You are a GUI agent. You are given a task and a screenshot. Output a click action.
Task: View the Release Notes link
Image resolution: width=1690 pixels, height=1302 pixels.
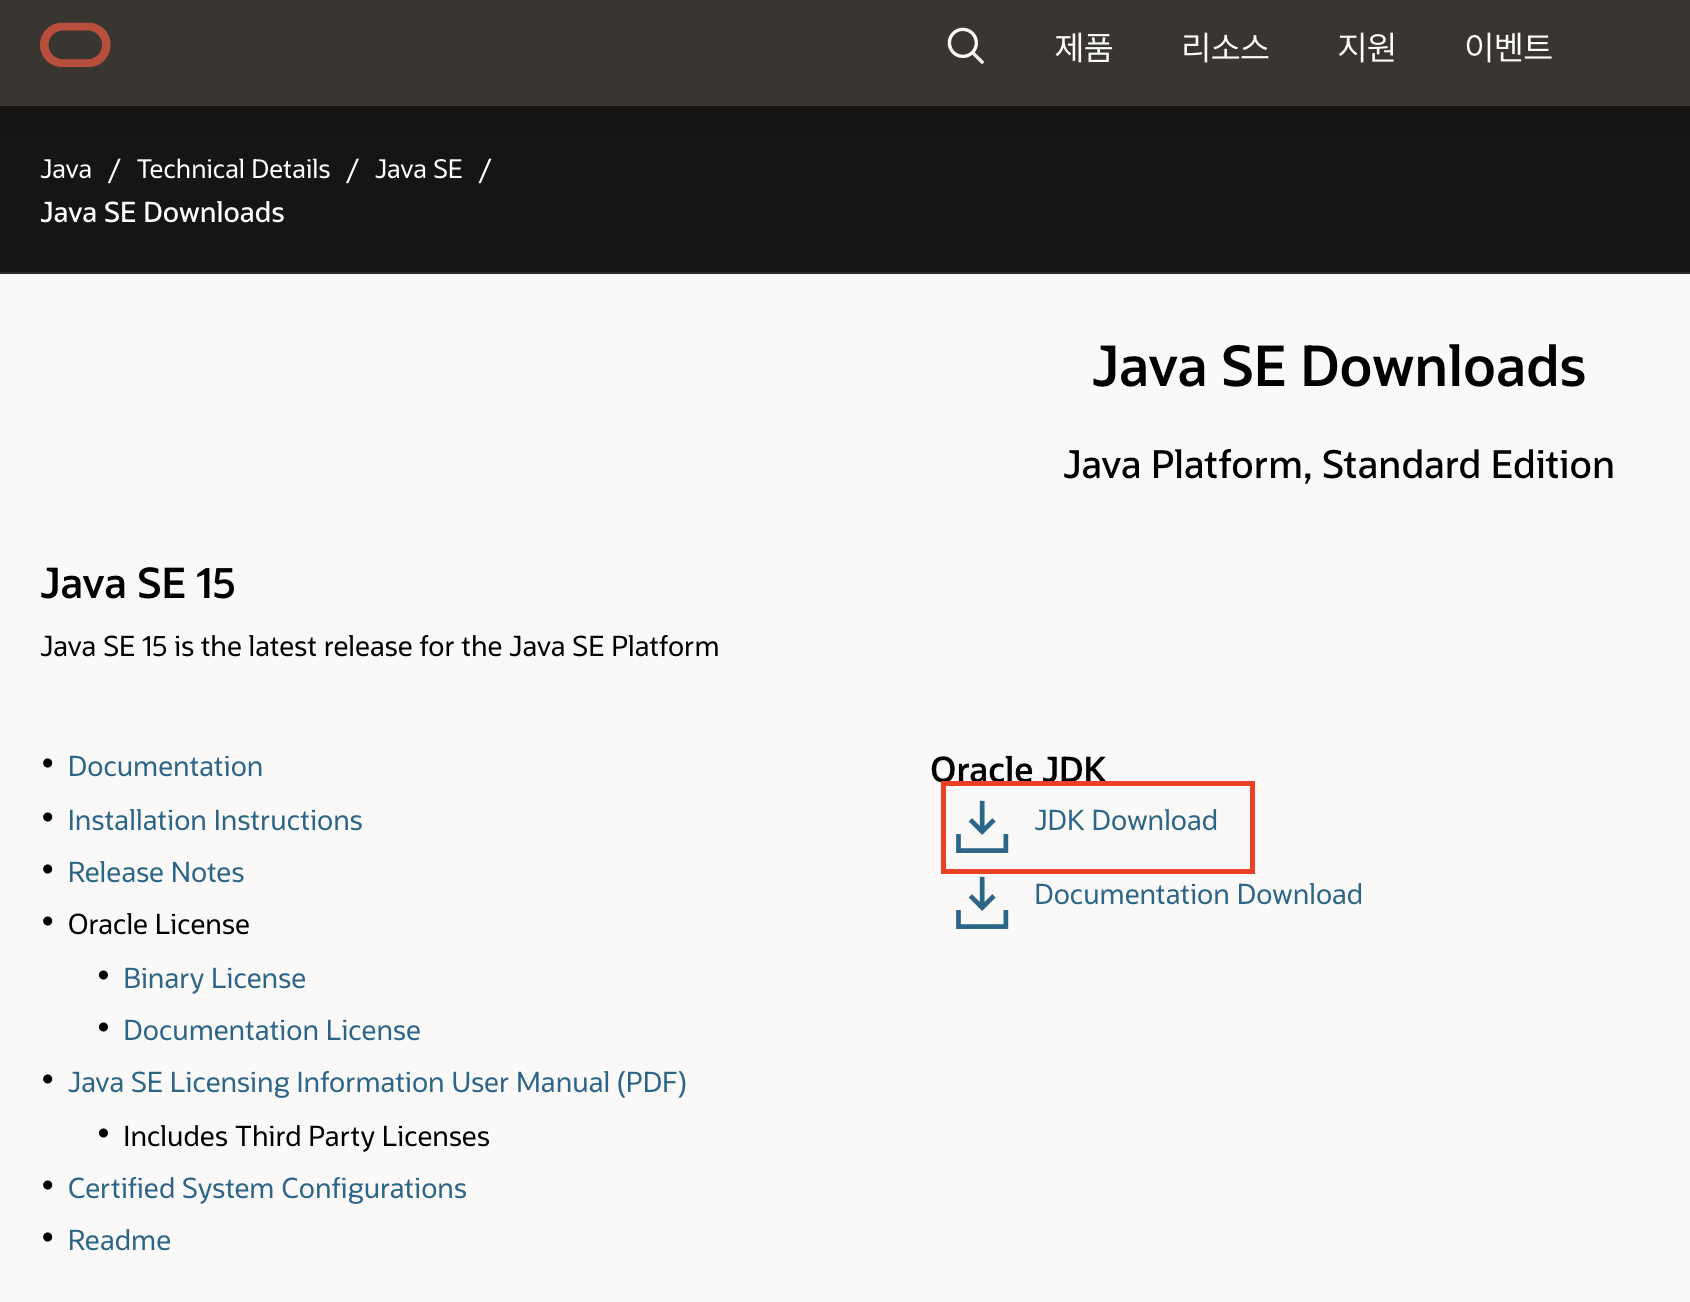pyautogui.click(x=156, y=872)
